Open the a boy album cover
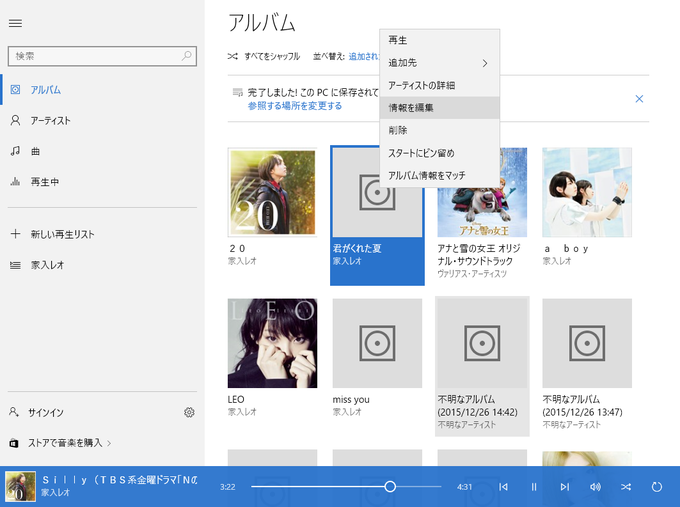Image resolution: width=680 pixels, height=507 pixels. (x=587, y=192)
